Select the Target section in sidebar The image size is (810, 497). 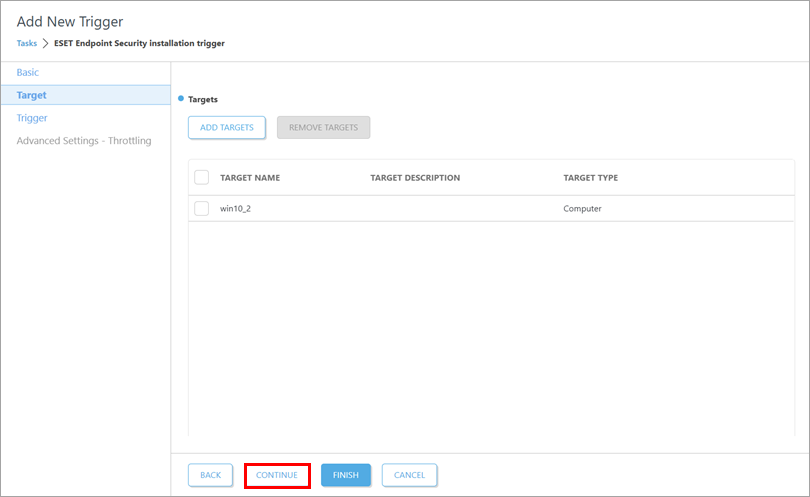(x=32, y=95)
